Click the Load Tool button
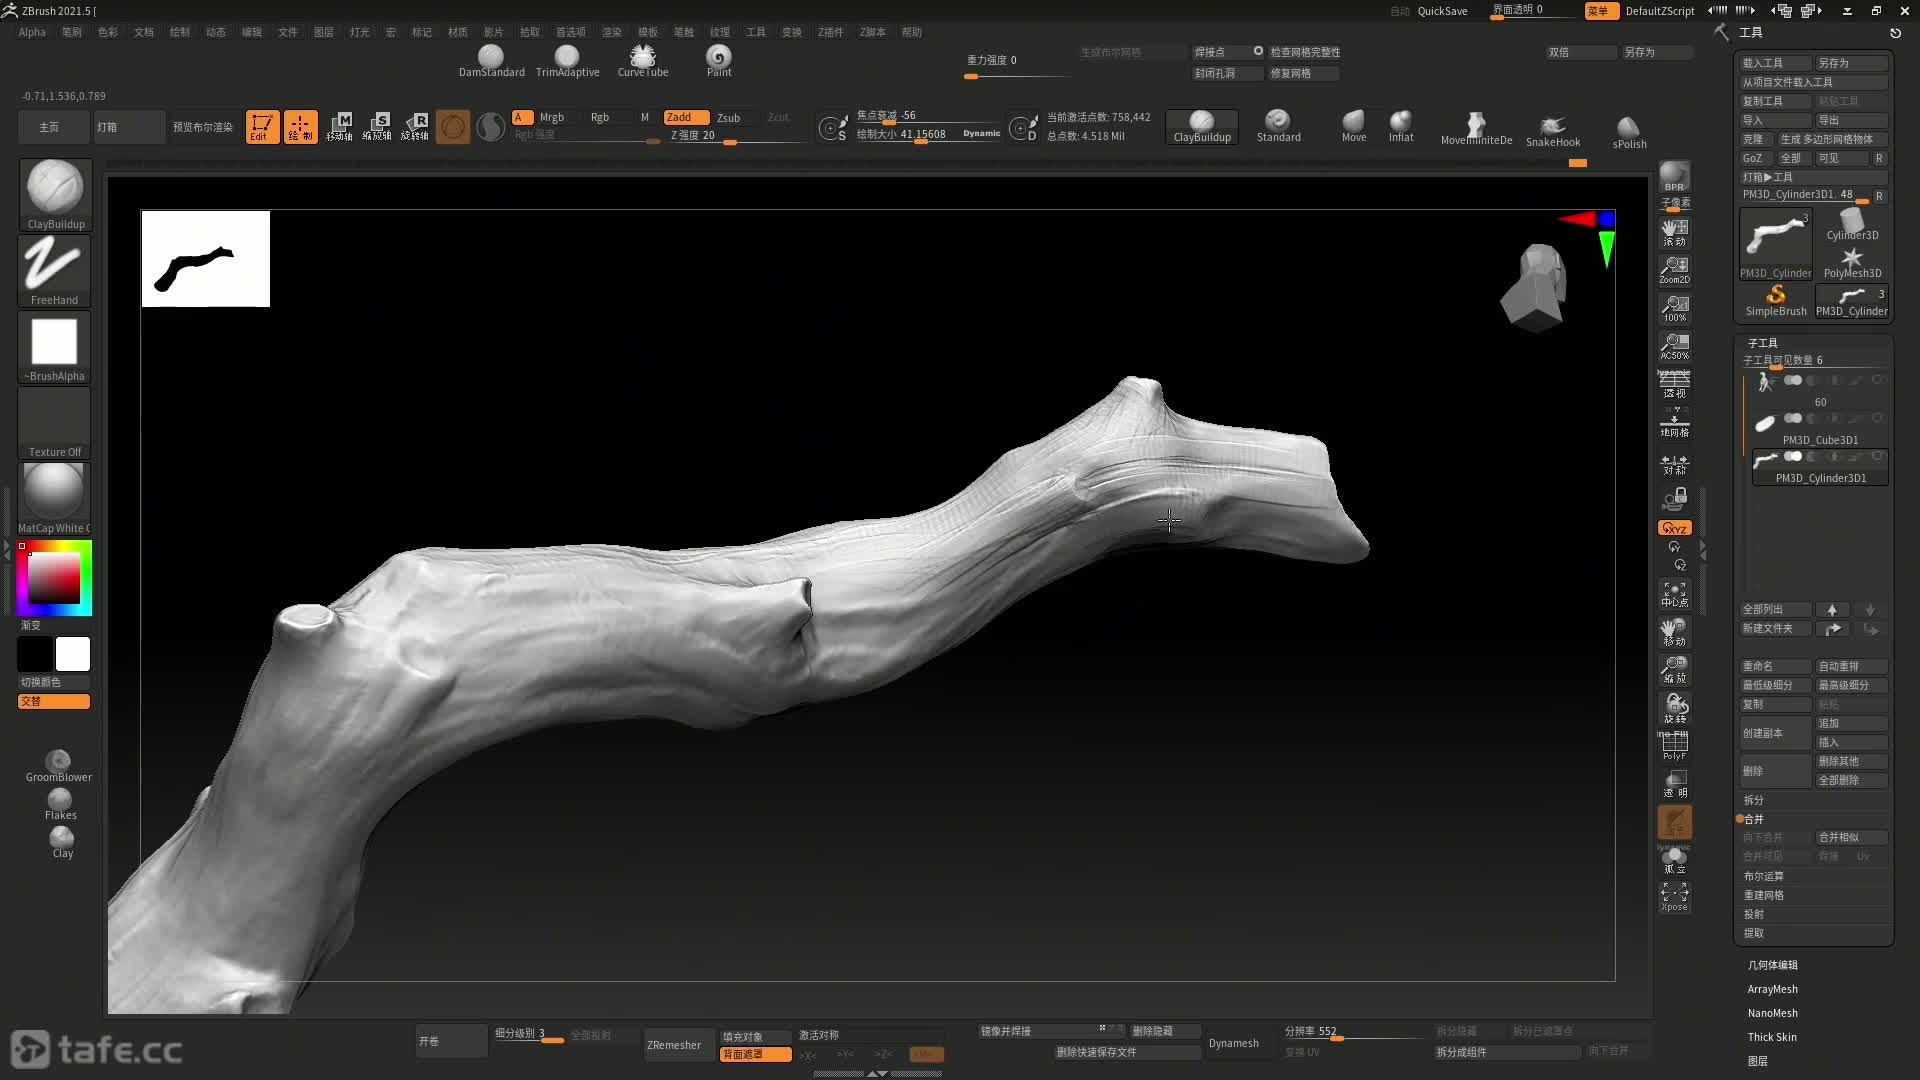The image size is (1920, 1080). coord(1776,63)
